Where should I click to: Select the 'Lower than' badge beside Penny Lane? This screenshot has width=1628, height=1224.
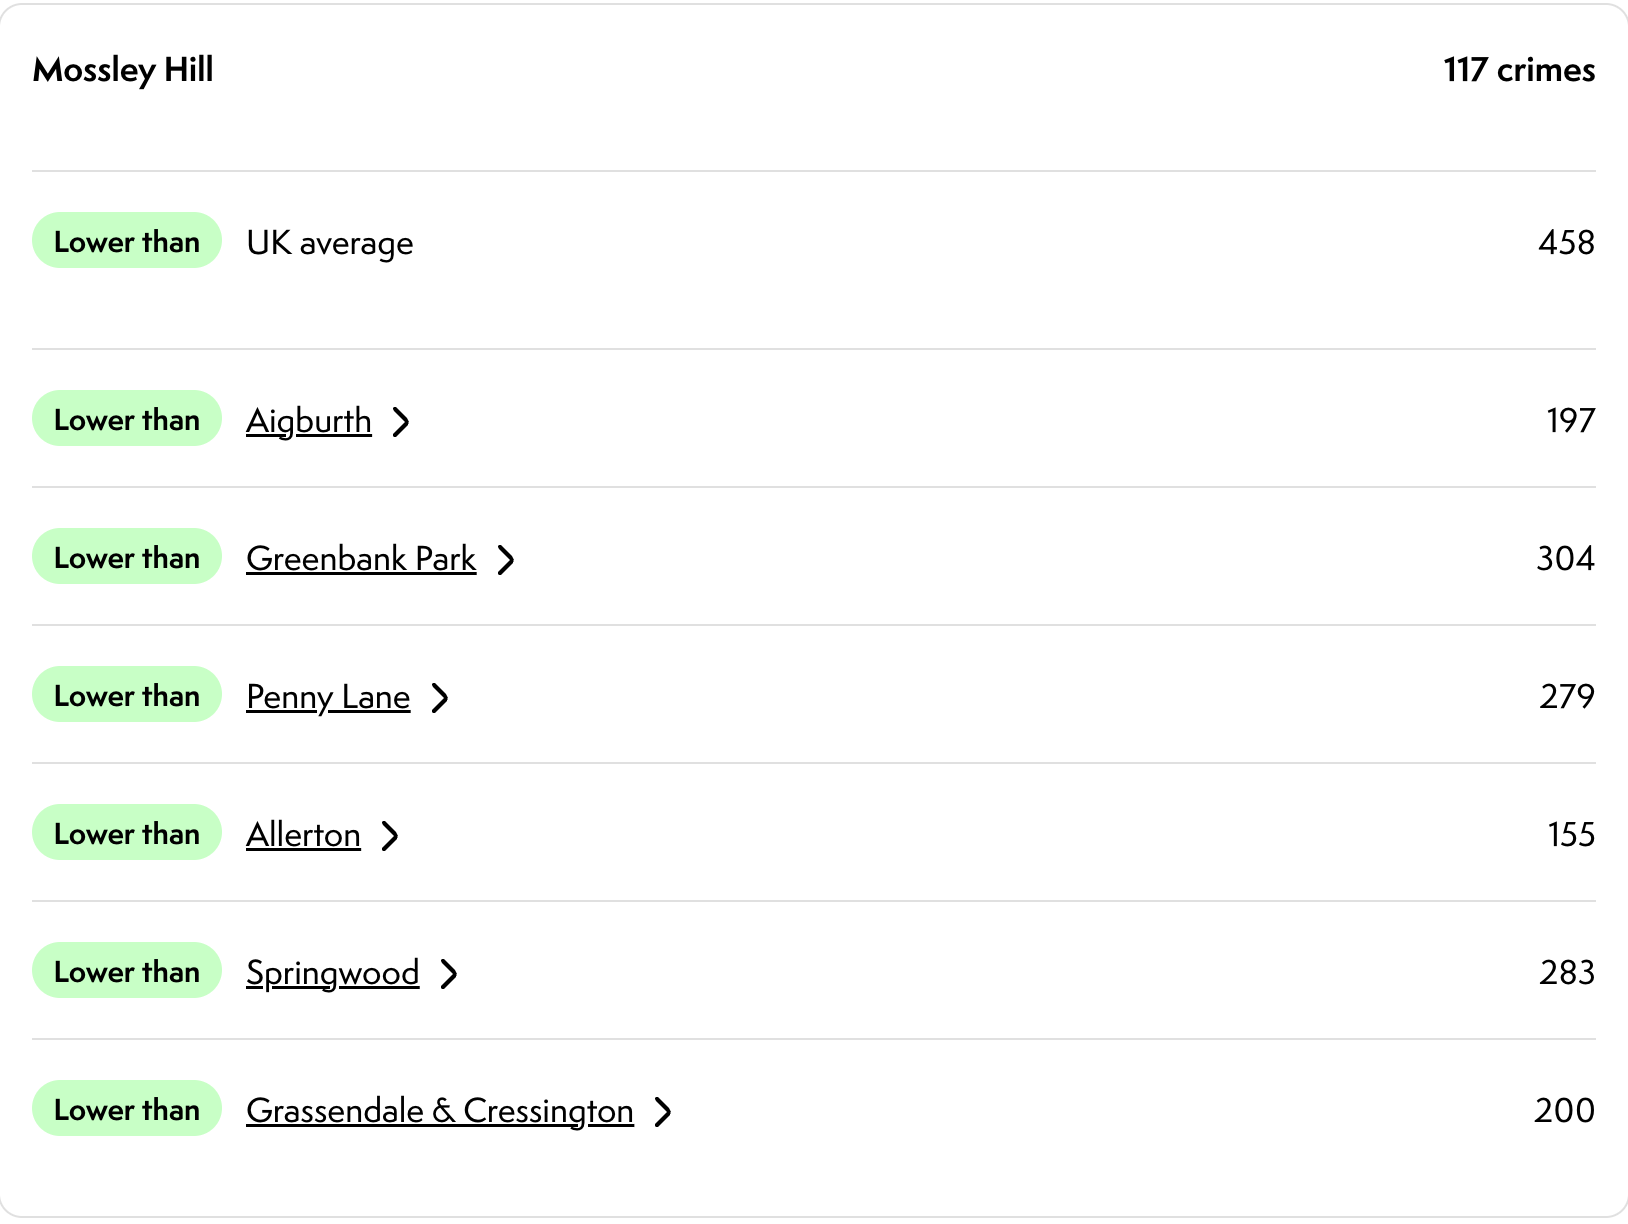tap(127, 696)
